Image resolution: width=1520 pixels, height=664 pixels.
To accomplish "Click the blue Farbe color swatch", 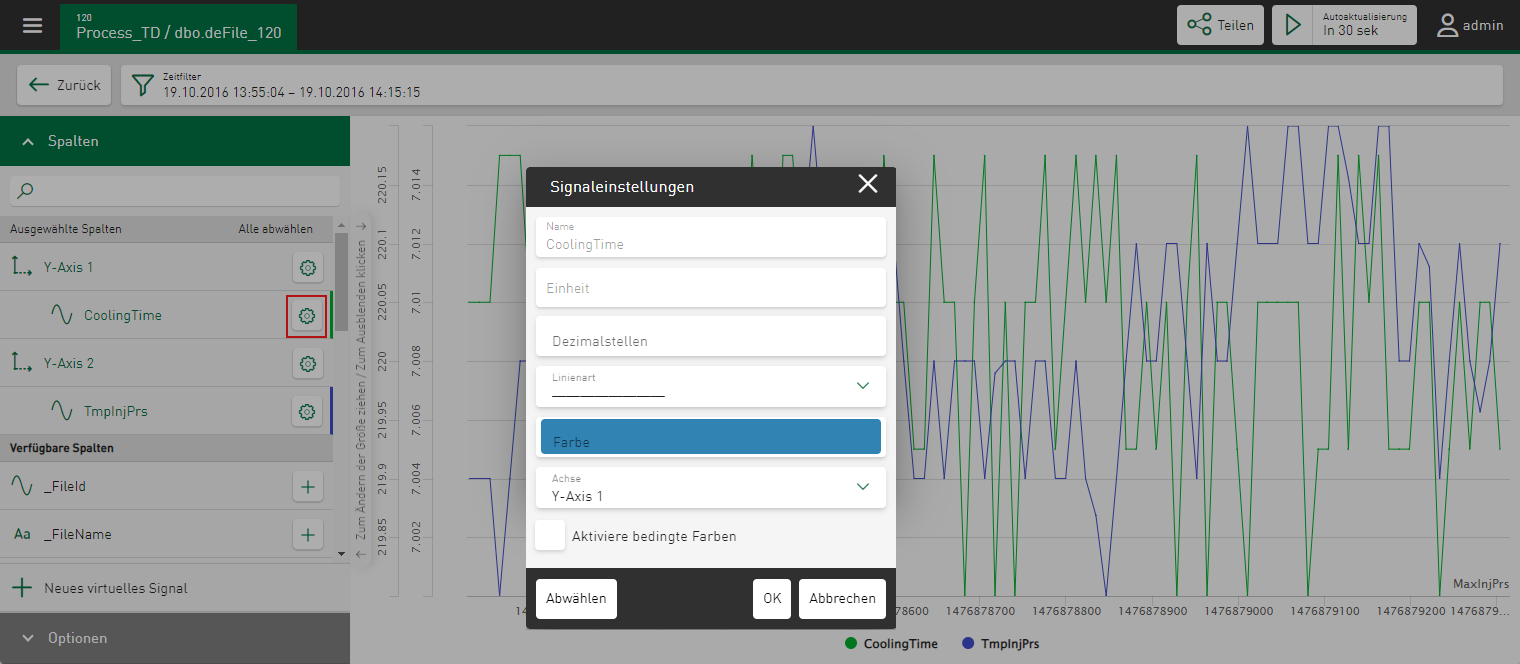I will [x=710, y=437].
